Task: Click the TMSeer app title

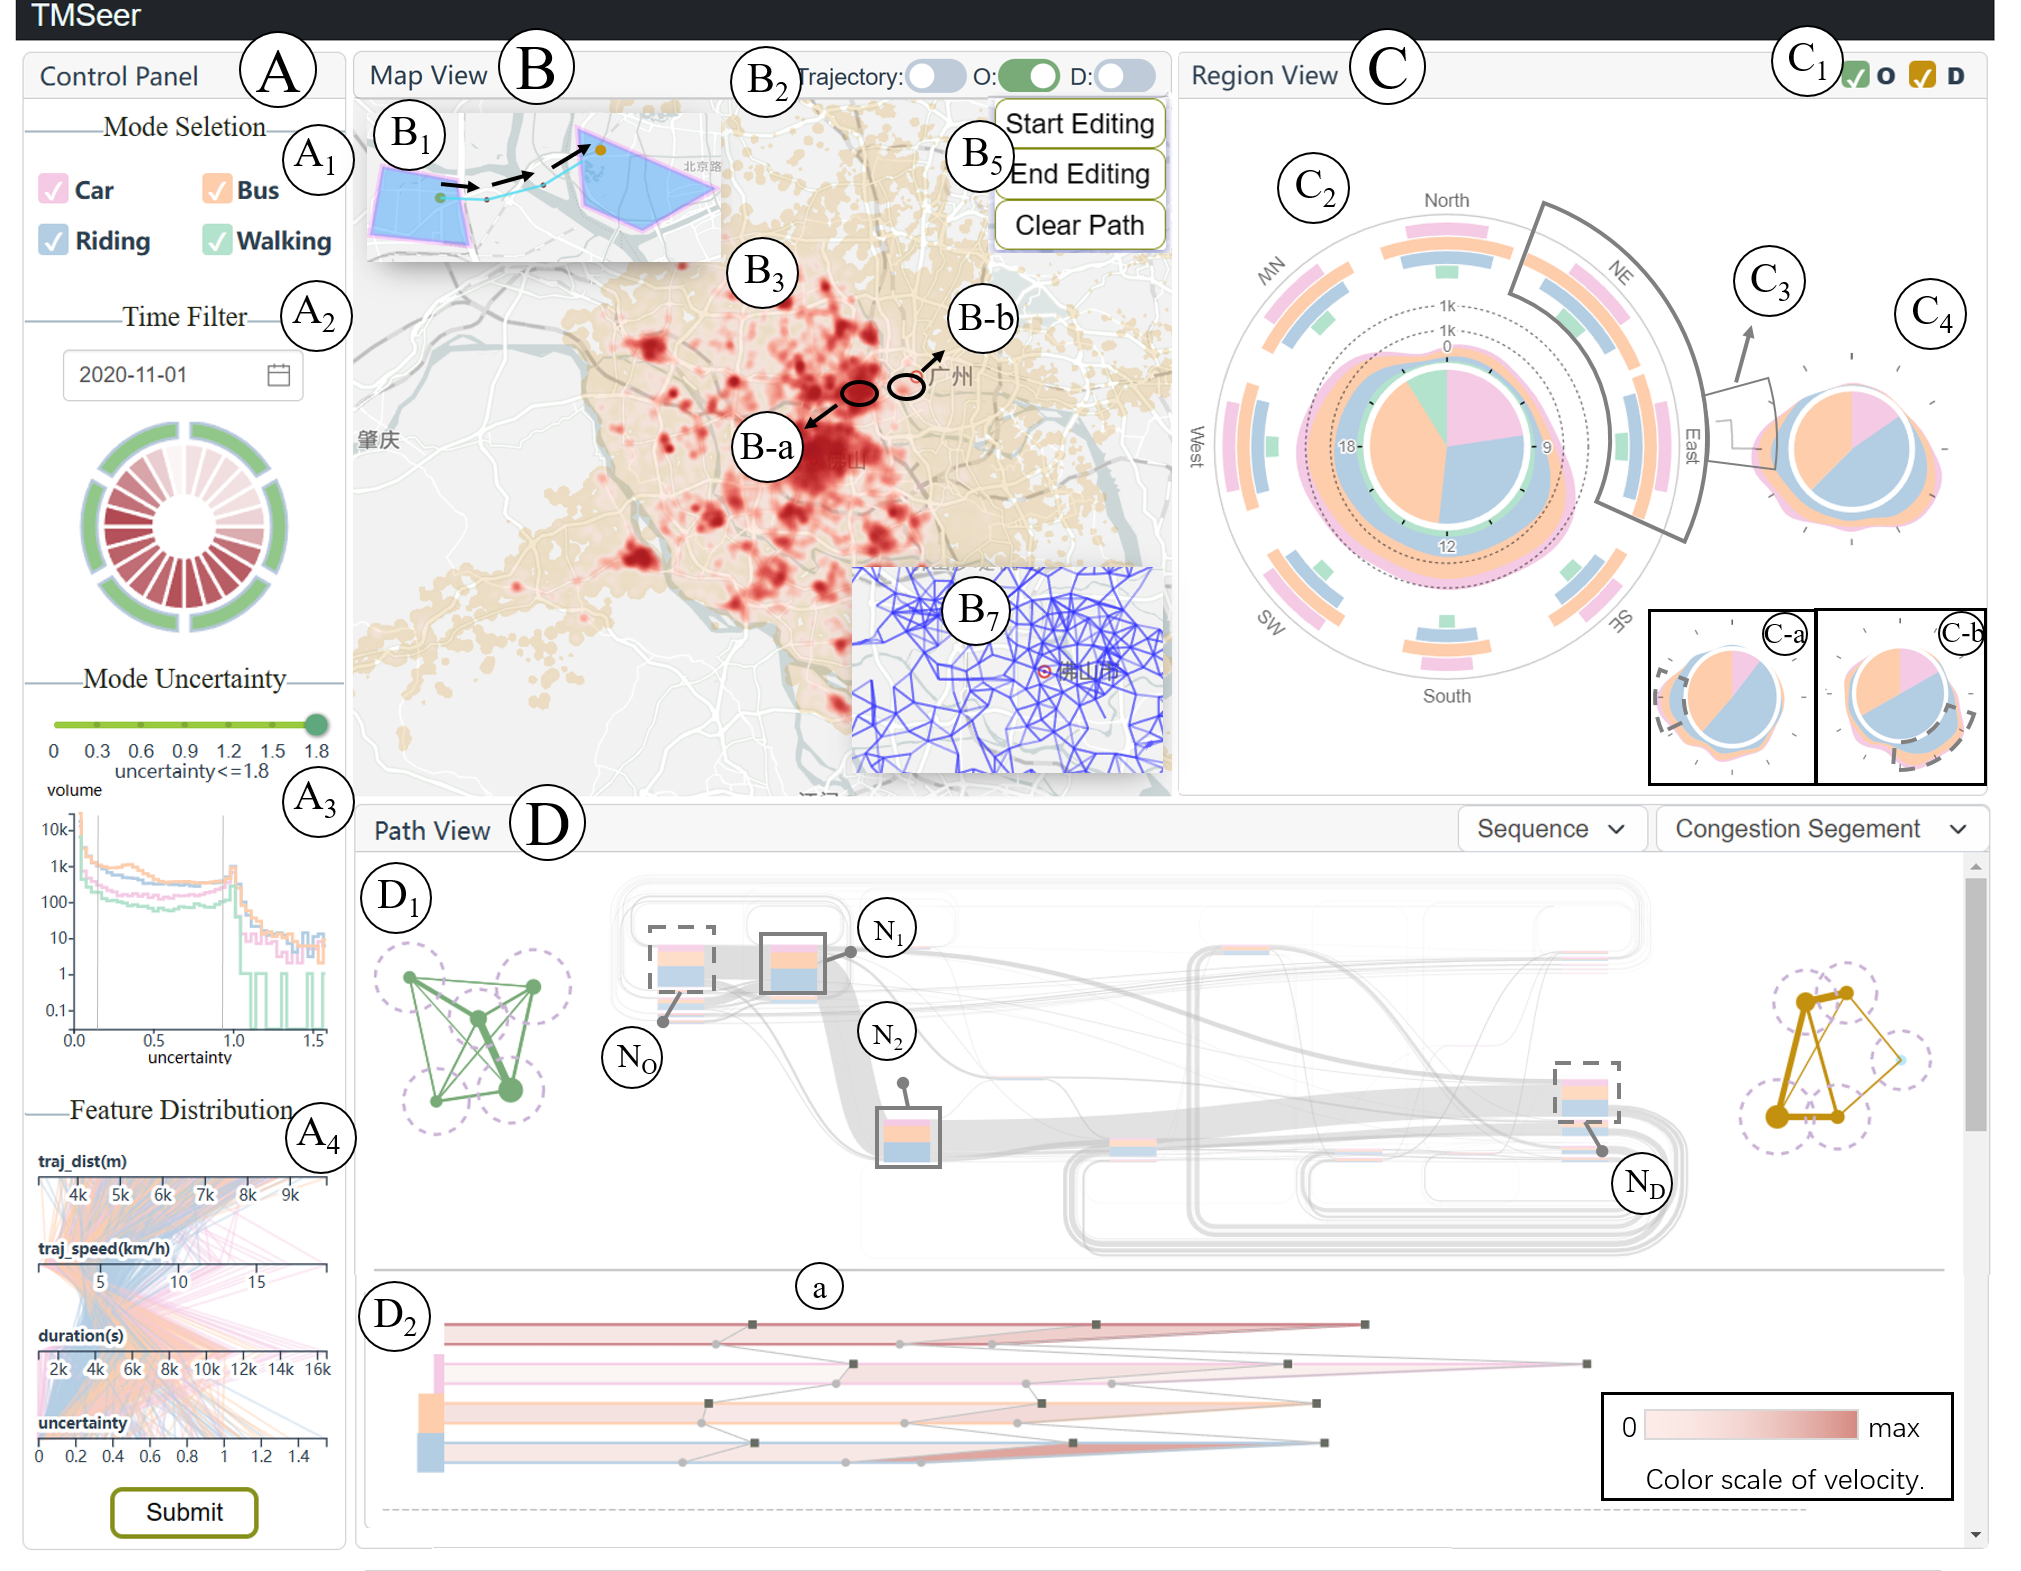Action: pyautogui.click(x=86, y=16)
